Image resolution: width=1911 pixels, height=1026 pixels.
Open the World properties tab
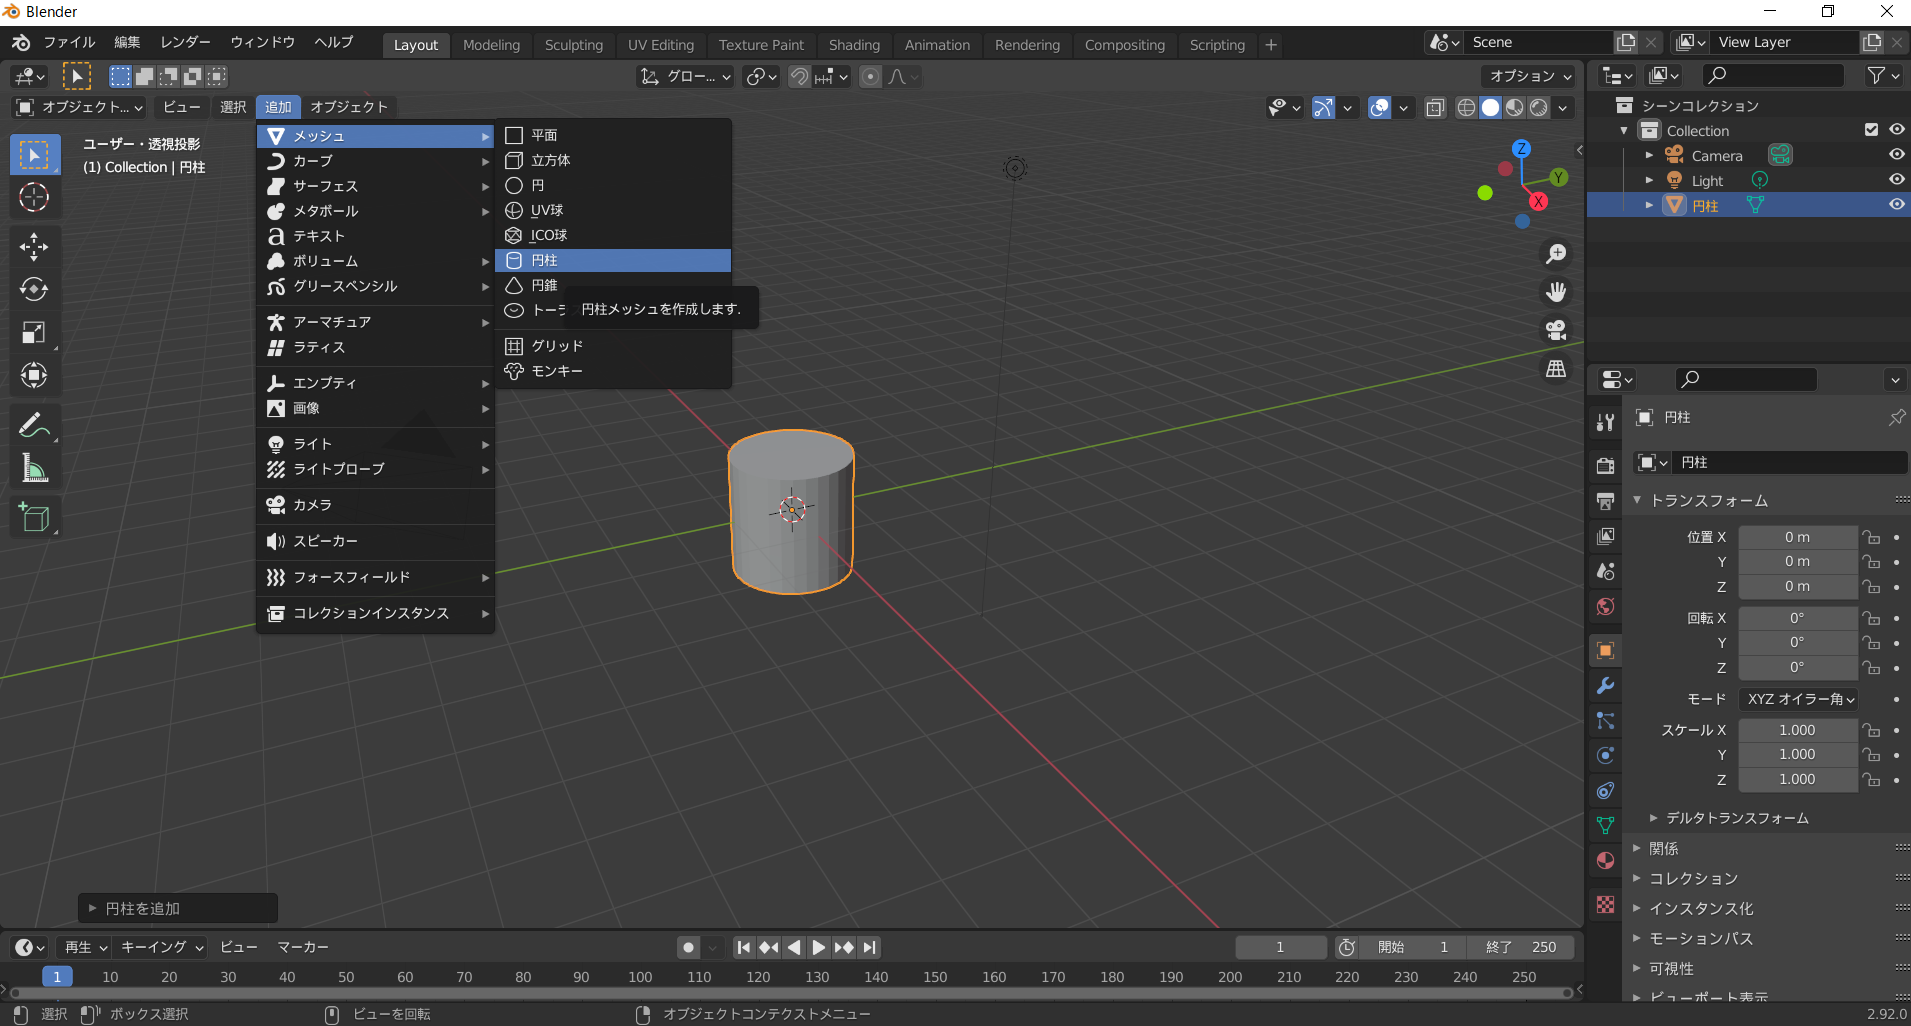(1605, 606)
